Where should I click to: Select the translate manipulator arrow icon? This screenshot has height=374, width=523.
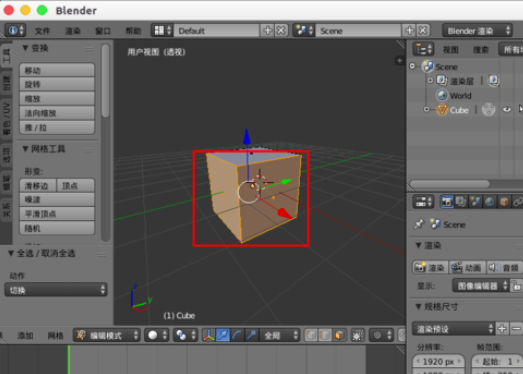(223, 335)
